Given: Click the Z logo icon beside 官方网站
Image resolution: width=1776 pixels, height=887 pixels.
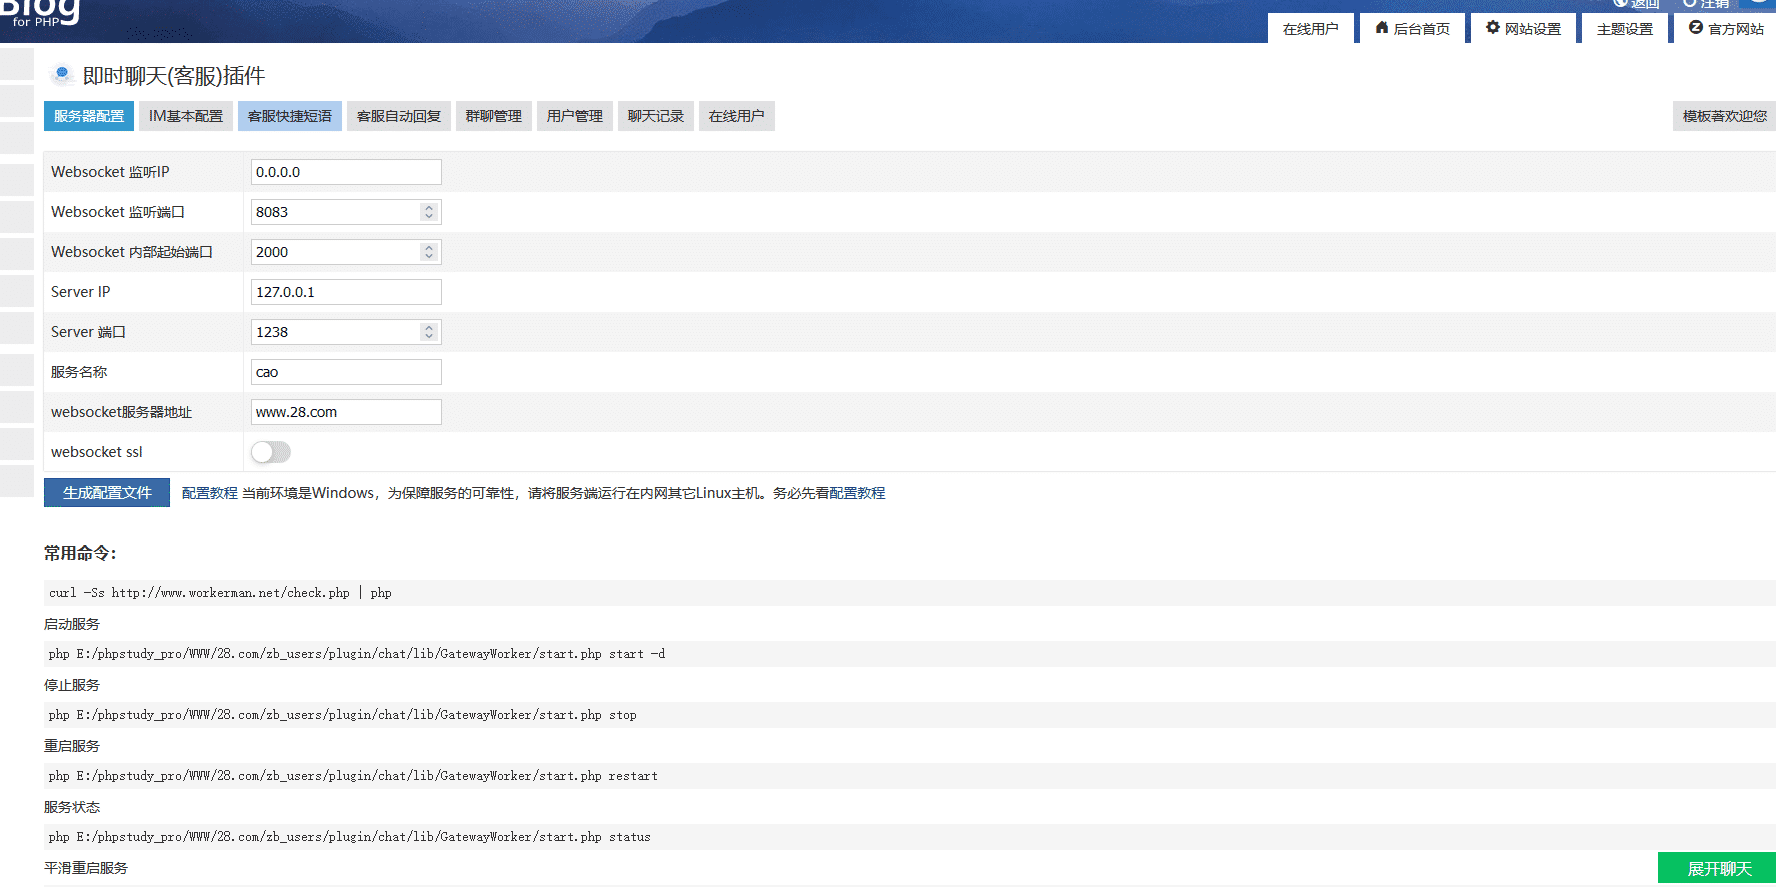Looking at the screenshot, I should (x=1695, y=28).
